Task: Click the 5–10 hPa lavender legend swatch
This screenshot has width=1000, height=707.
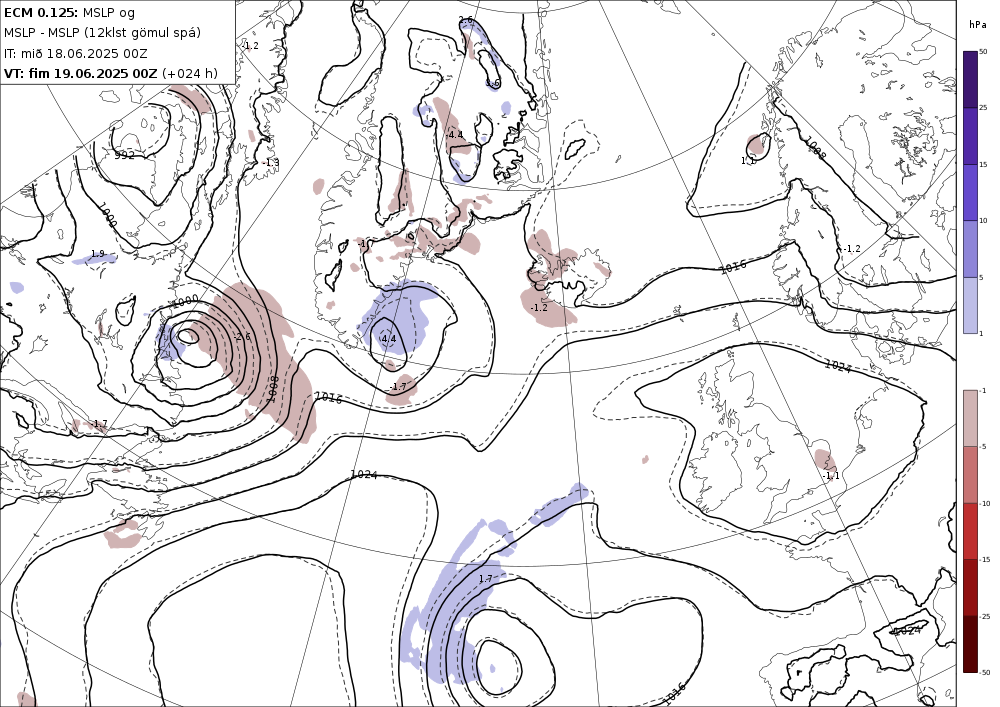Action: 970,249
